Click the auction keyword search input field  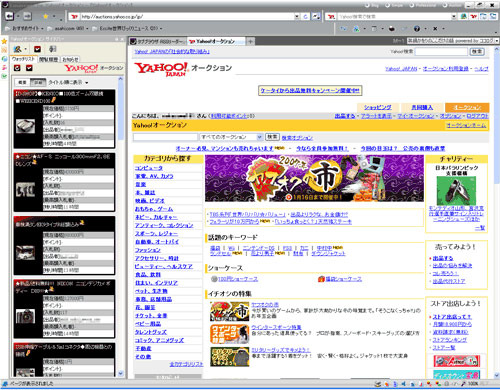pyautogui.click(x=165, y=137)
